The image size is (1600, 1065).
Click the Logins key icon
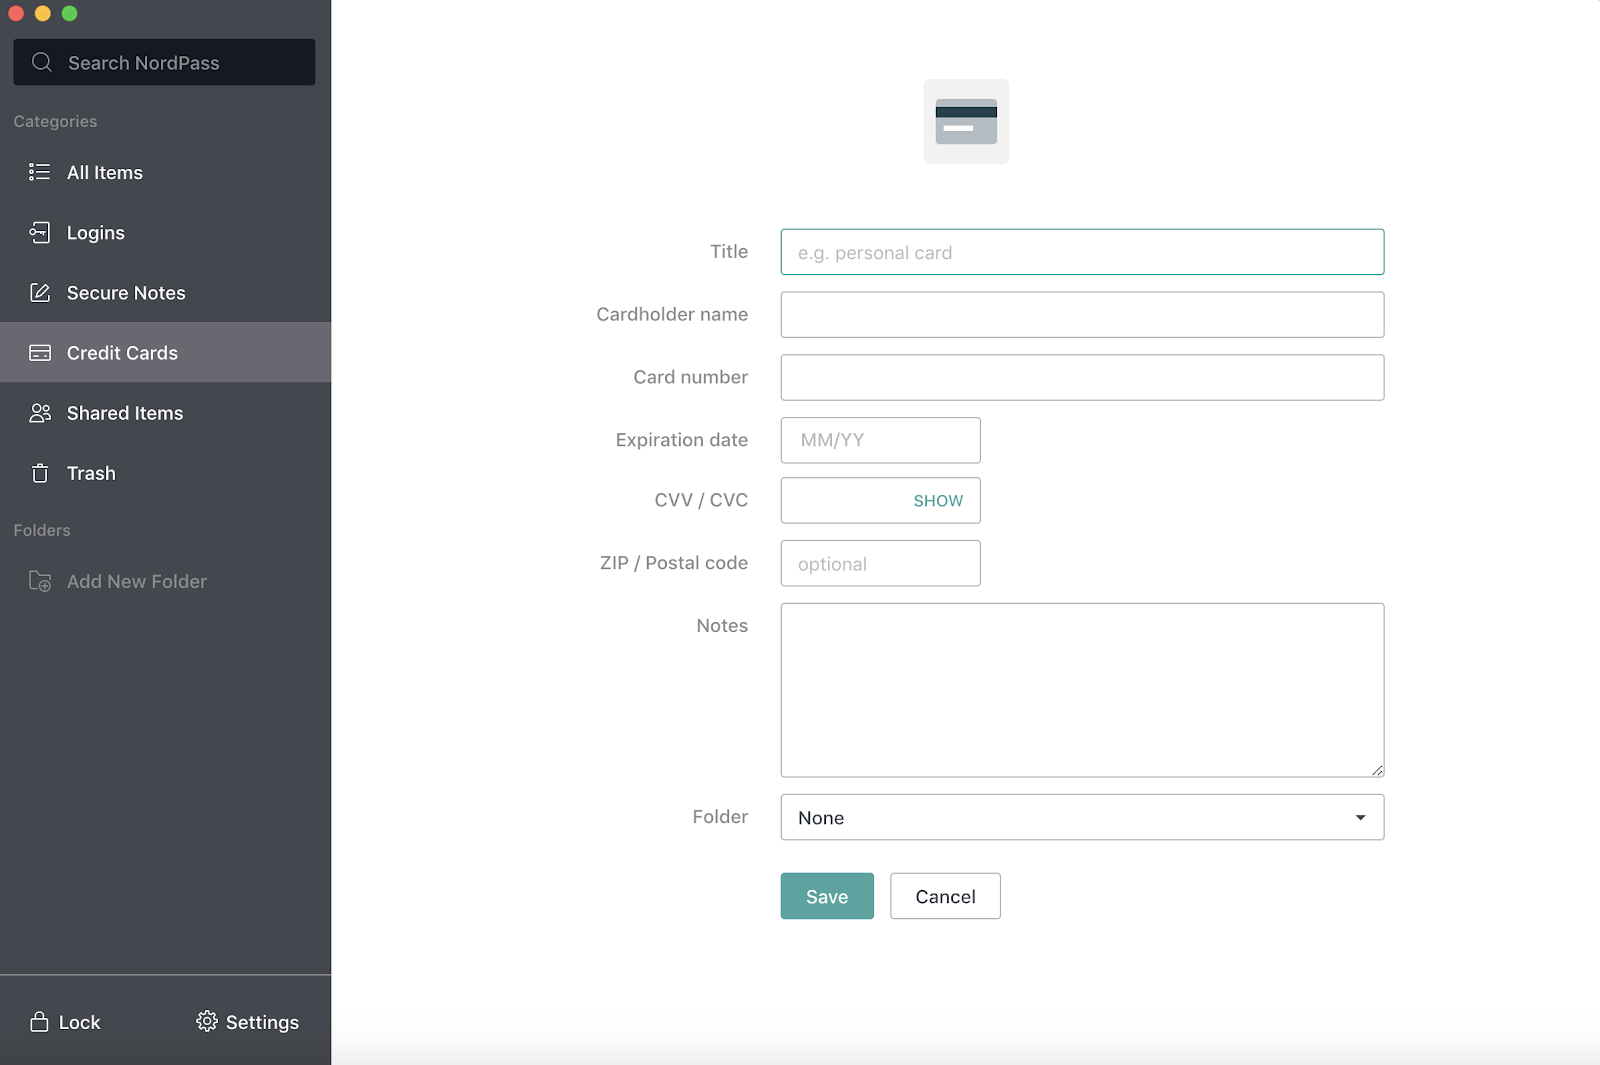click(x=39, y=232)
